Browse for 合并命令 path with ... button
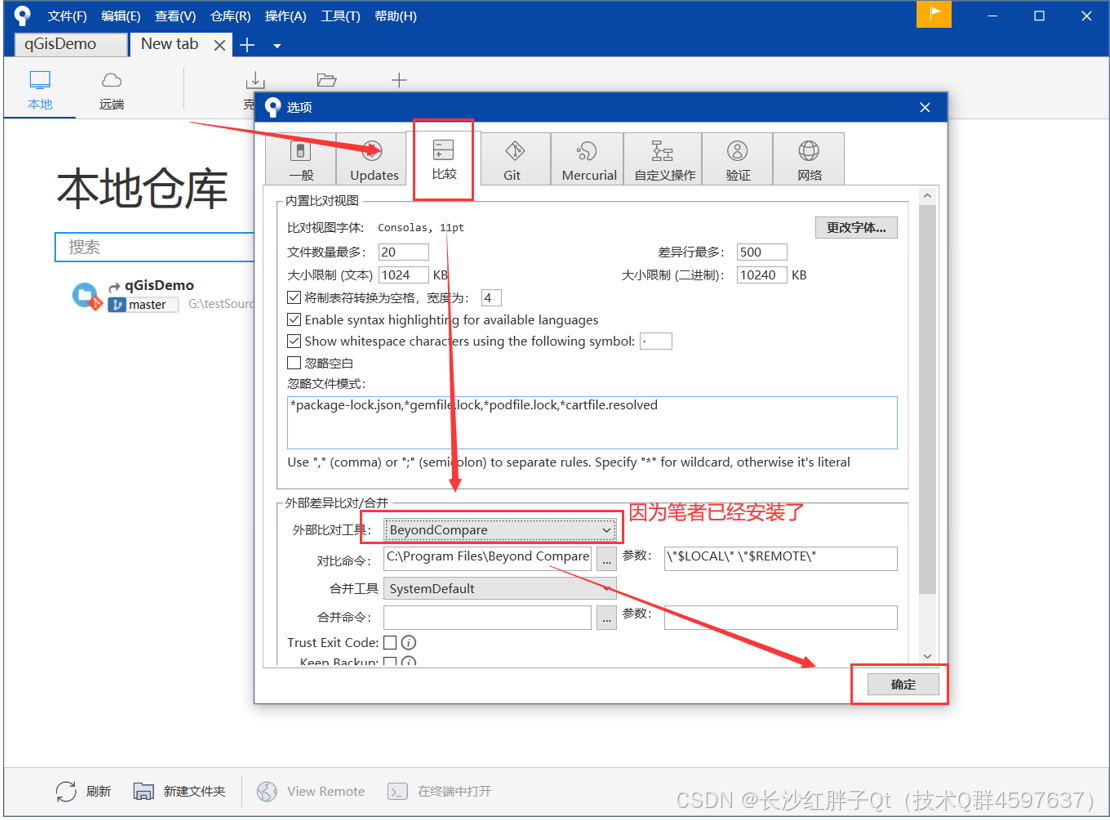The width and height of the screenshot is (1110, 820). pyautogui.click(x=607, y=617)
